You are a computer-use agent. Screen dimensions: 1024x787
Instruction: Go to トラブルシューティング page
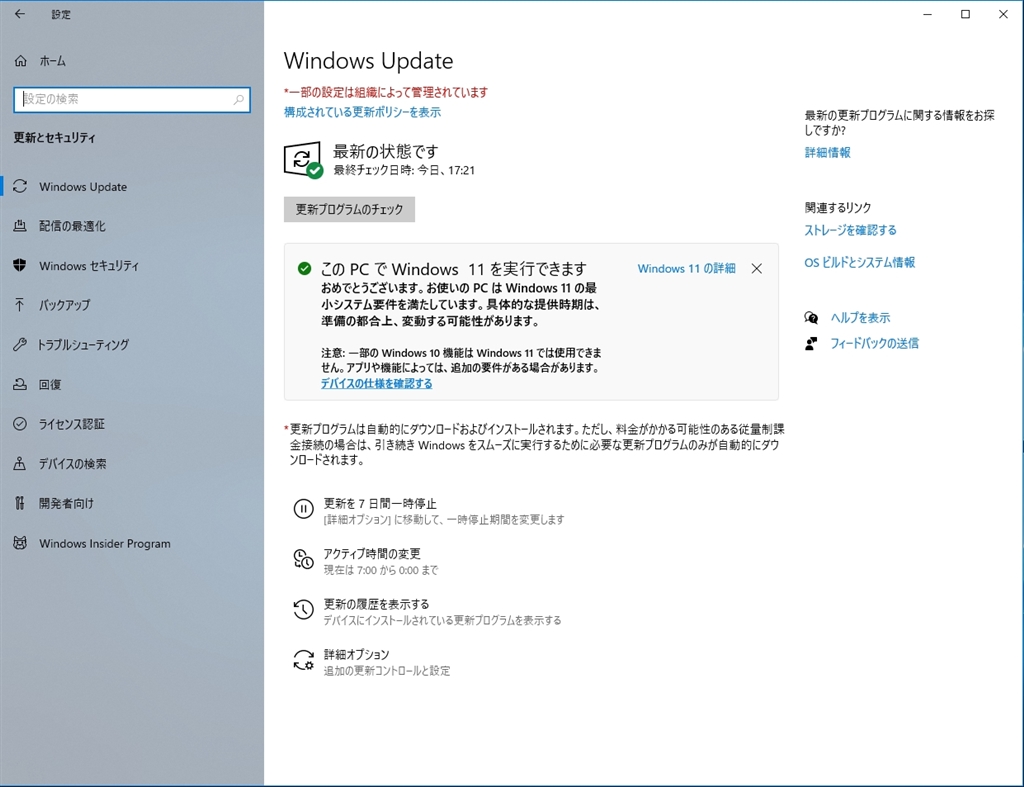(x=83, y=344)
